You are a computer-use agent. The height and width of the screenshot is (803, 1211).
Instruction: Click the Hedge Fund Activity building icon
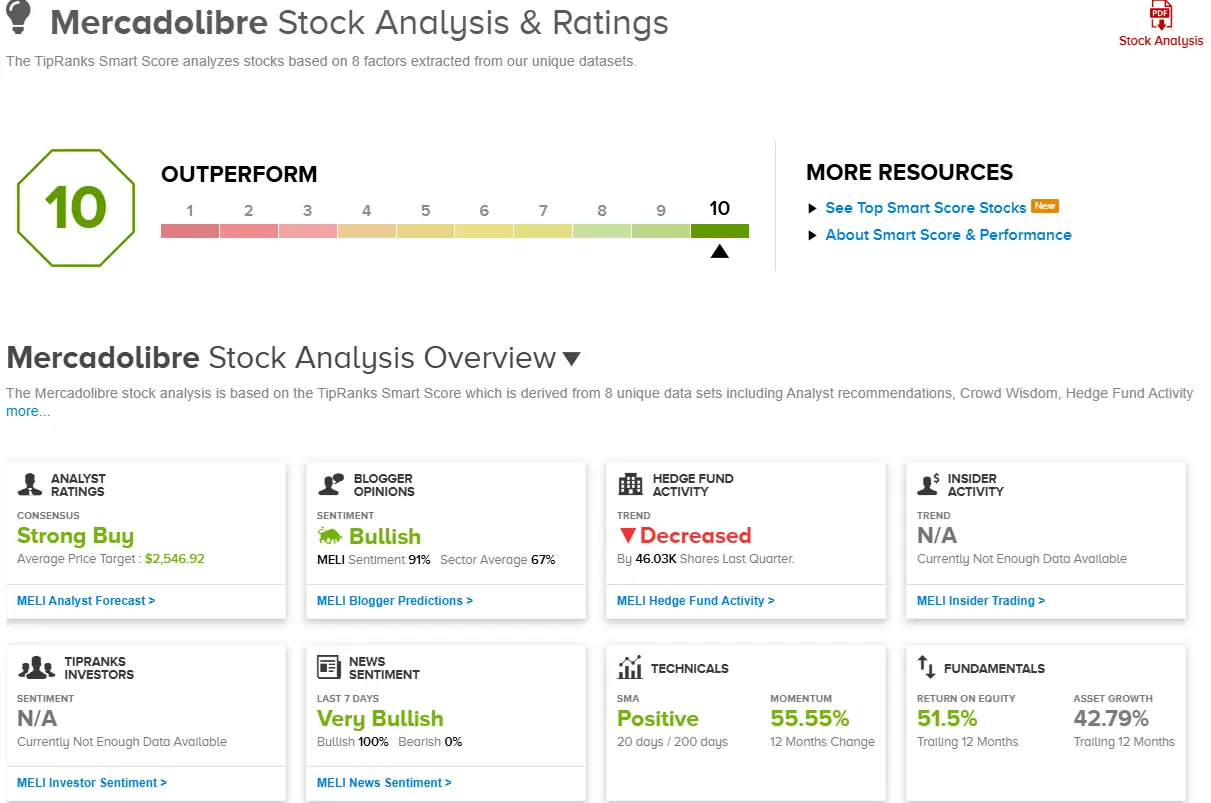[631, 485]
